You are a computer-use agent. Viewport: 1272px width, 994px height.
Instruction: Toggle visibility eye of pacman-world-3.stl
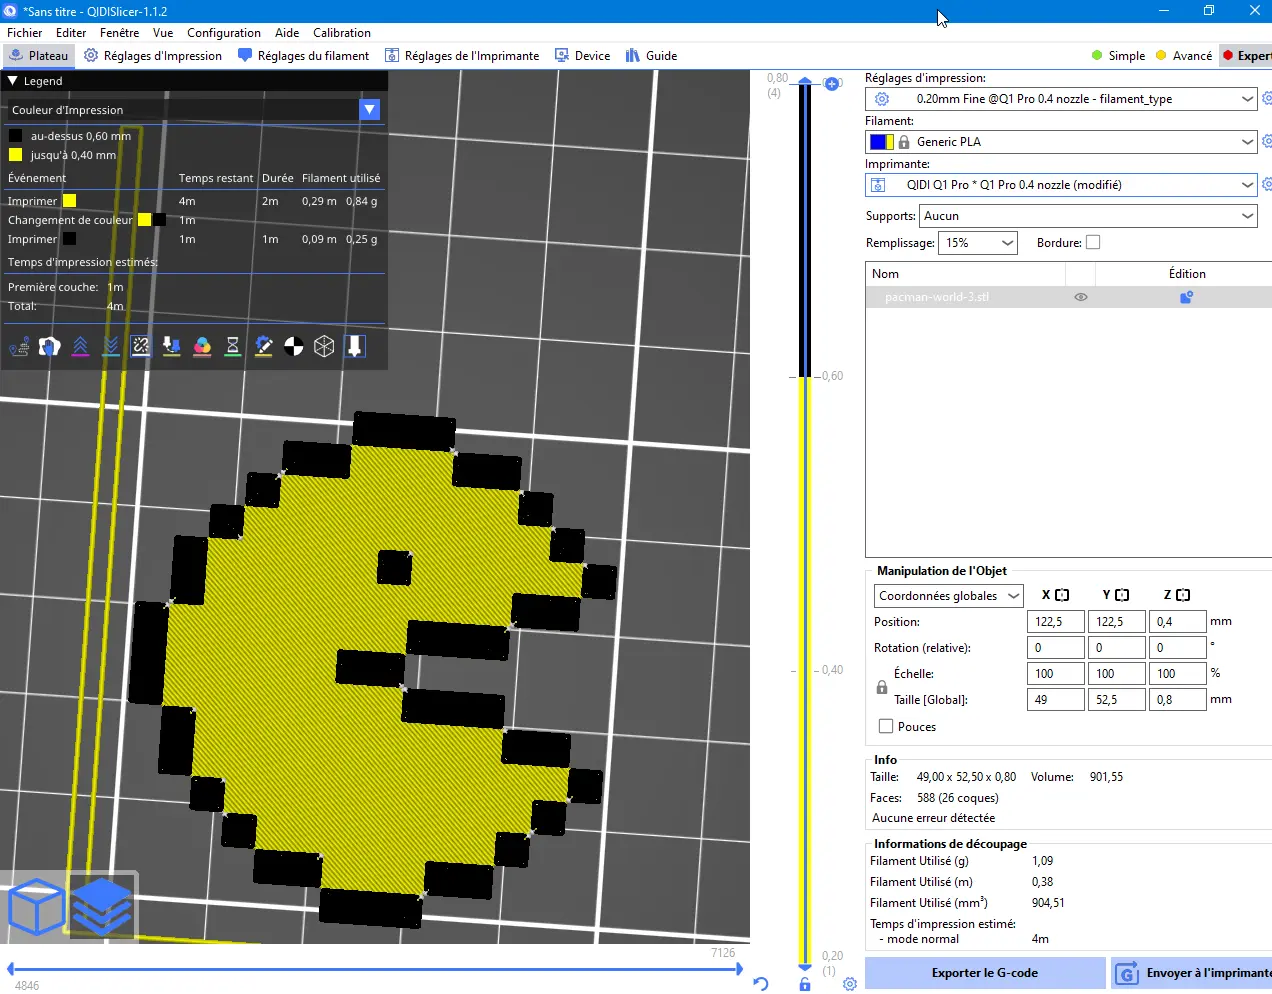[1081, 297]
